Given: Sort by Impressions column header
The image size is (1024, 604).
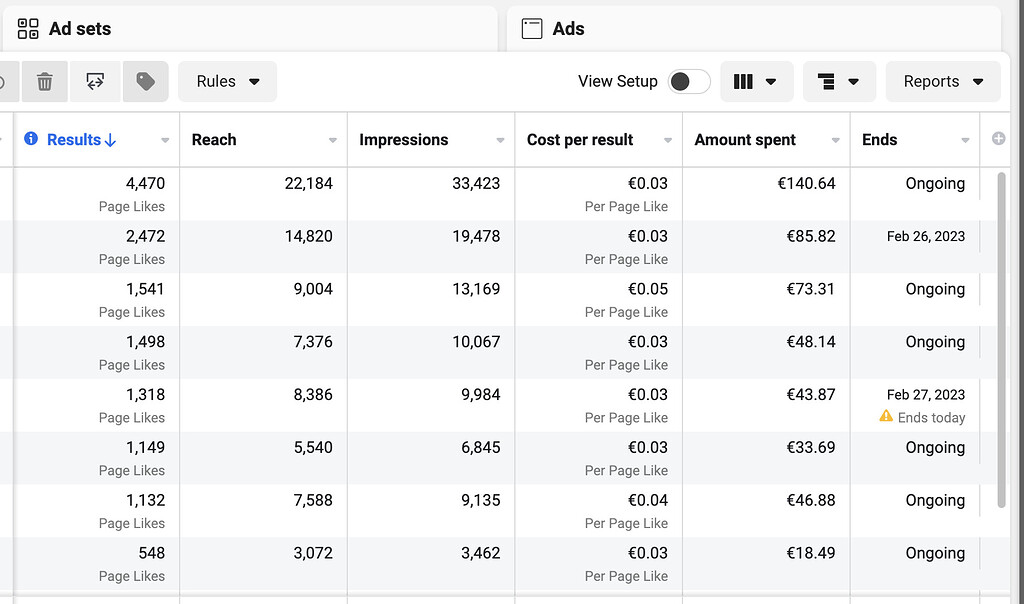Looking at the screenshot, I should point(404,140).
